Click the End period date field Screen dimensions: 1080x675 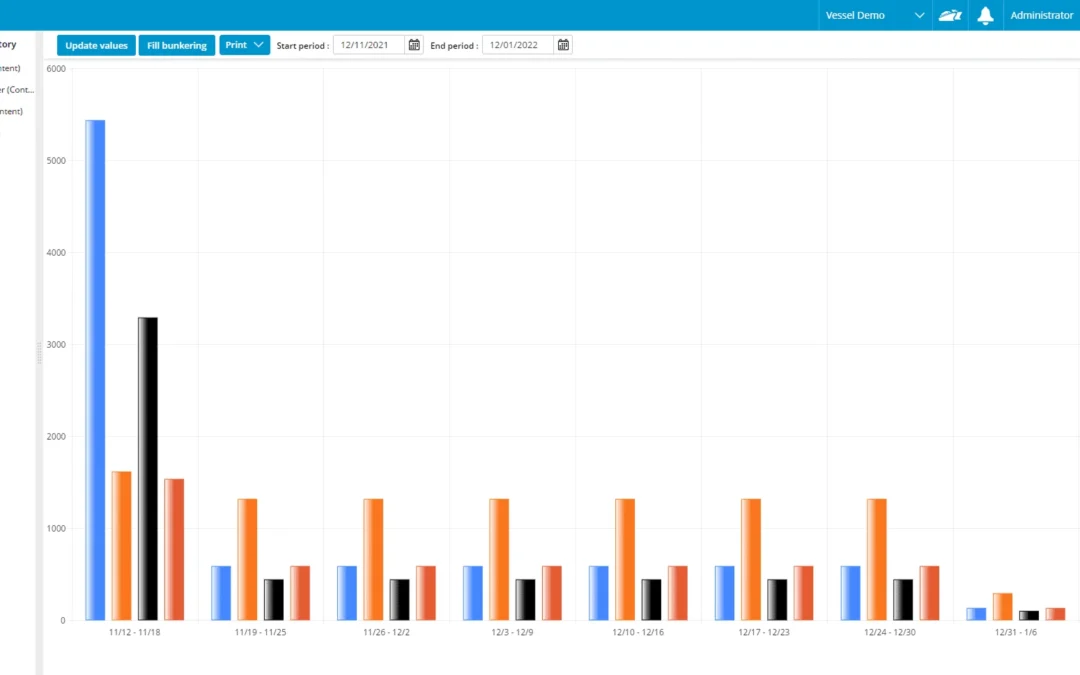[516, 44]
